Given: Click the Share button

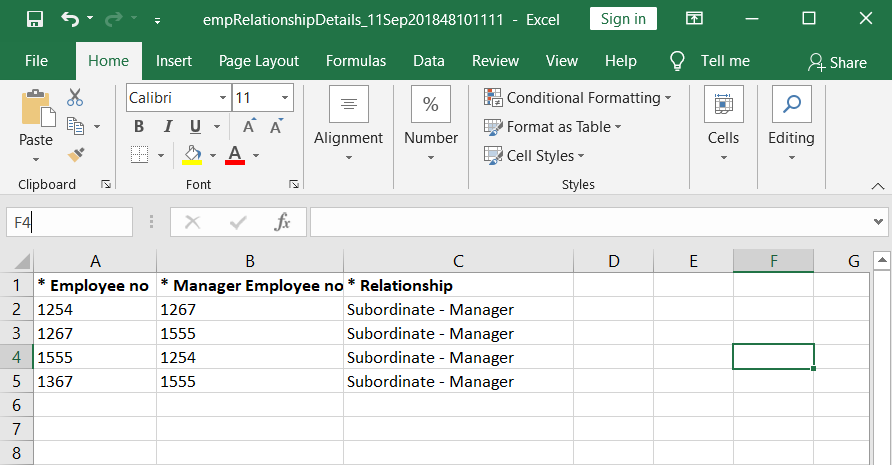Looking at the screenshot, I should click(x=837, y=63).
